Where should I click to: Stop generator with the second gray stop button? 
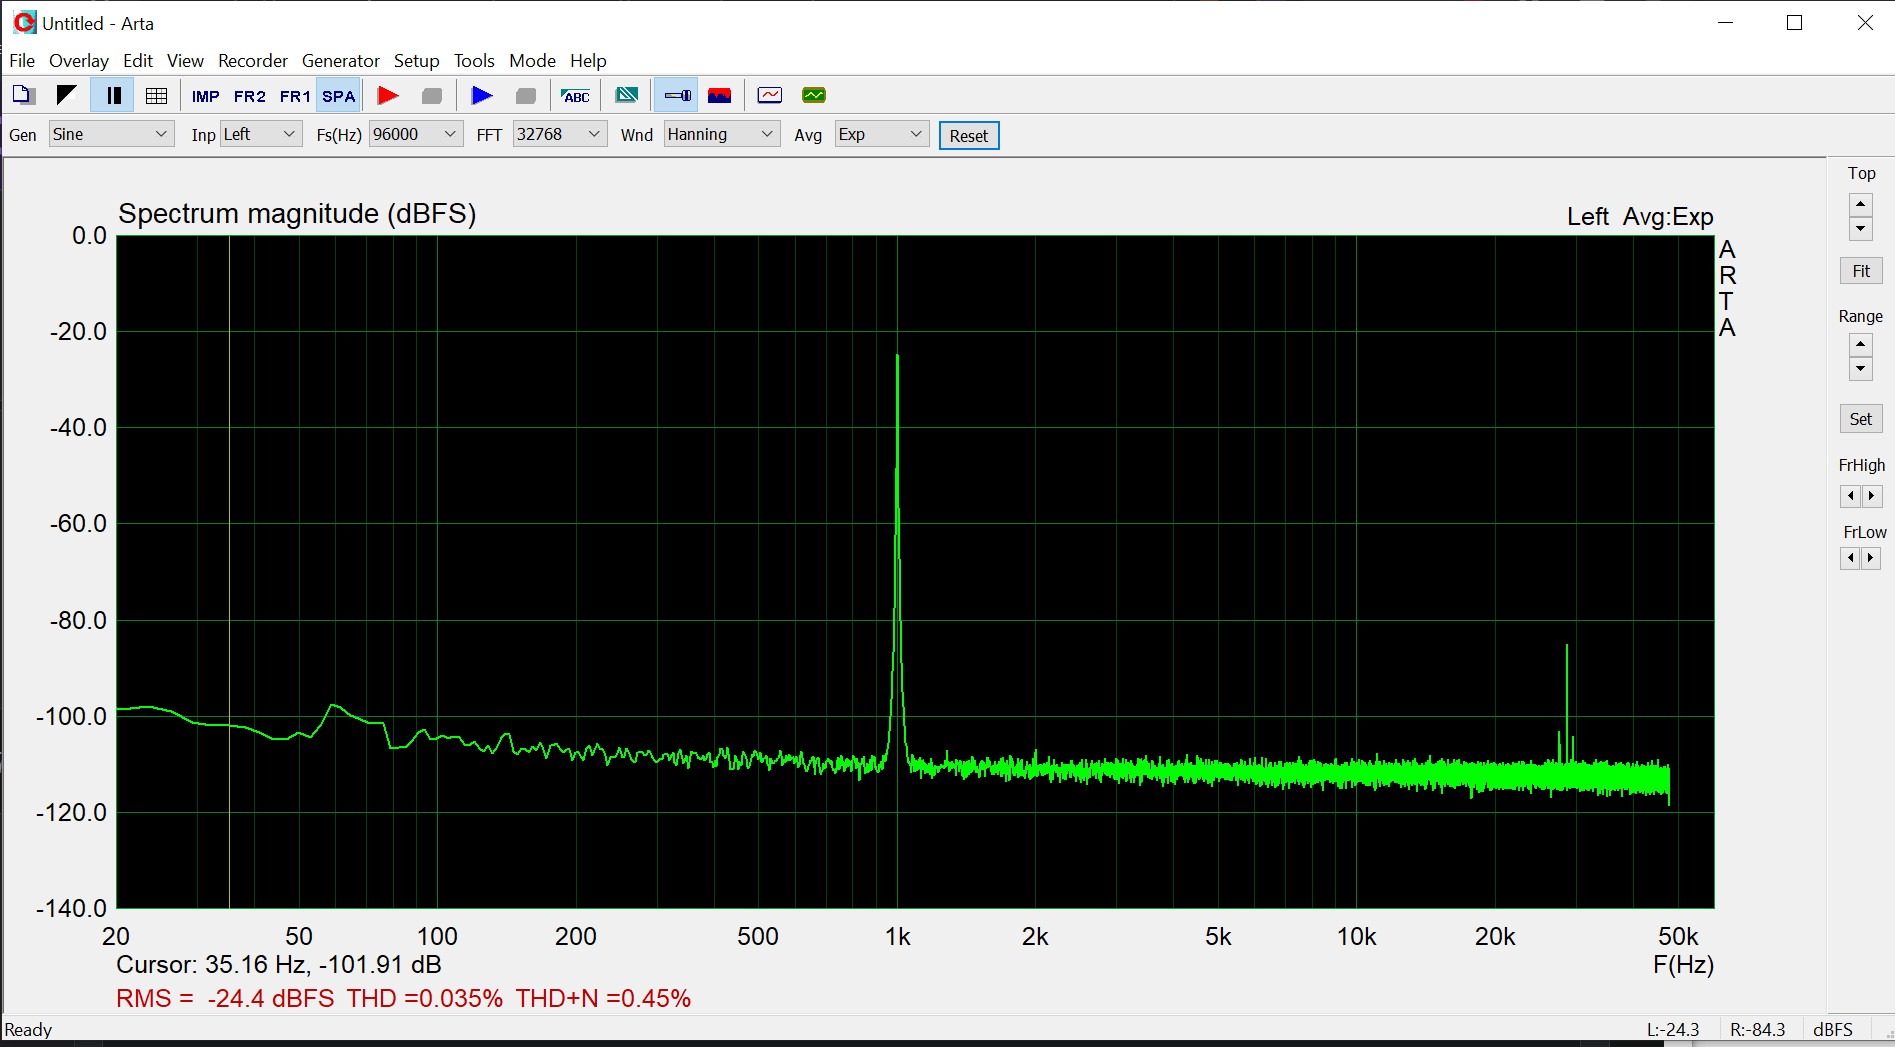(526, 96)
